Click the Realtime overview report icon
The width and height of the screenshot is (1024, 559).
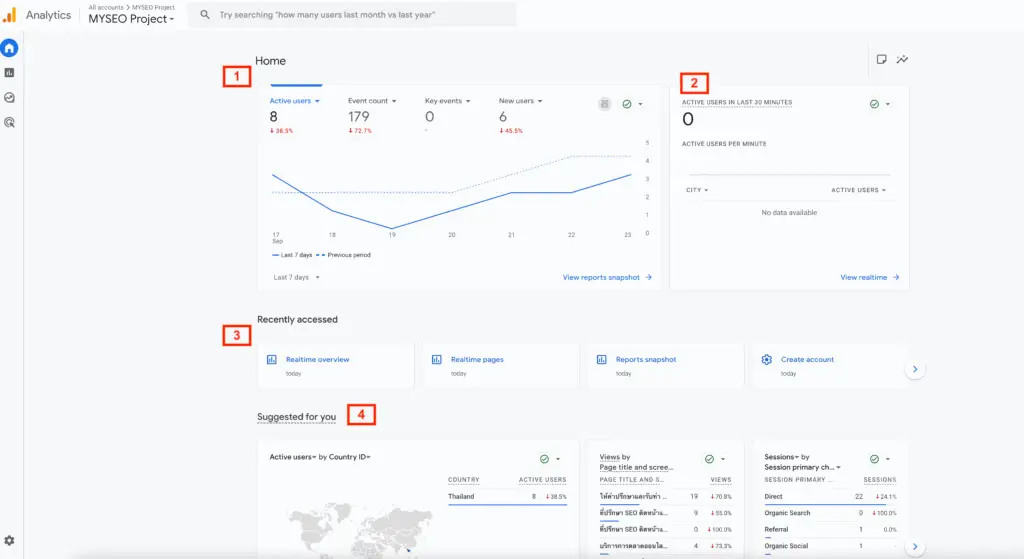[272, 359]
